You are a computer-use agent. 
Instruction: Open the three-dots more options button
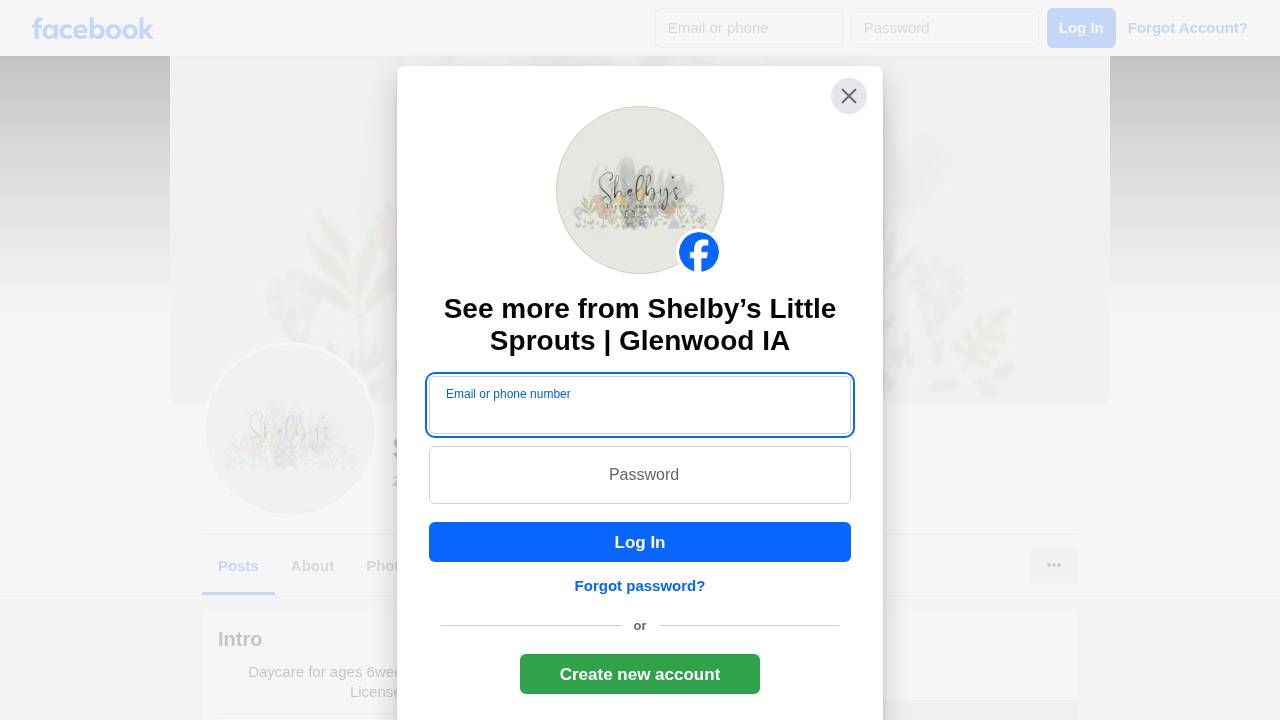pyautogui.click(x=1054, y=565)
